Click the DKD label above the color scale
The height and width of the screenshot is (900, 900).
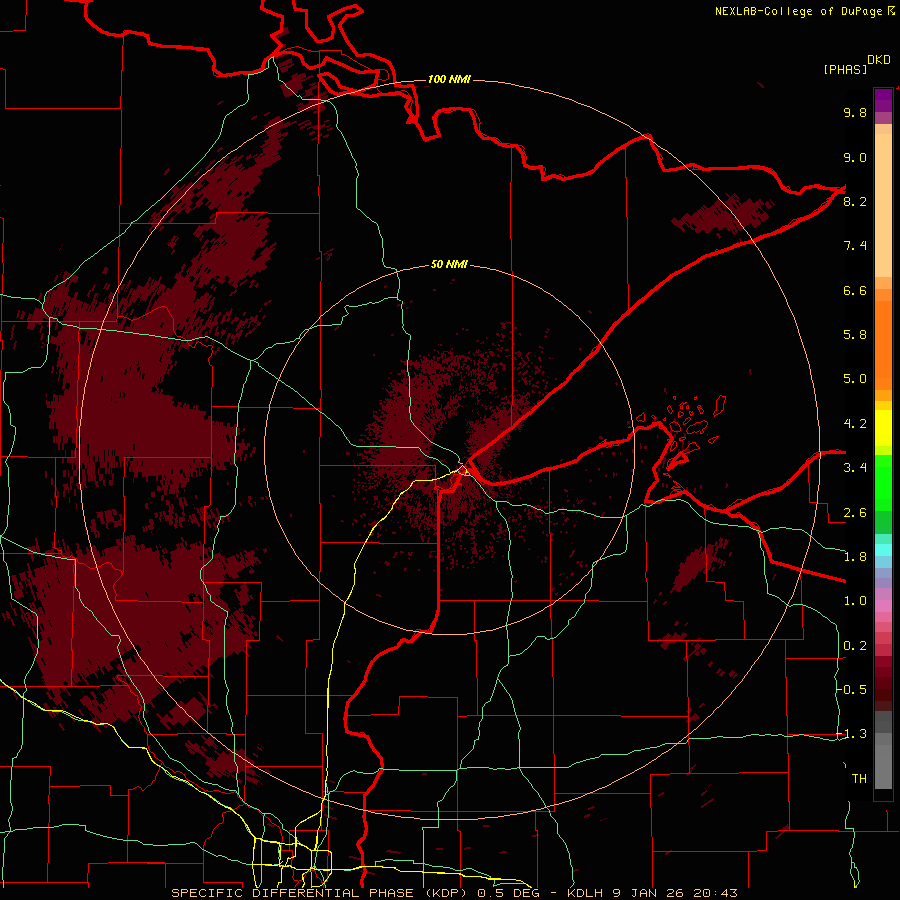(879, 60)
